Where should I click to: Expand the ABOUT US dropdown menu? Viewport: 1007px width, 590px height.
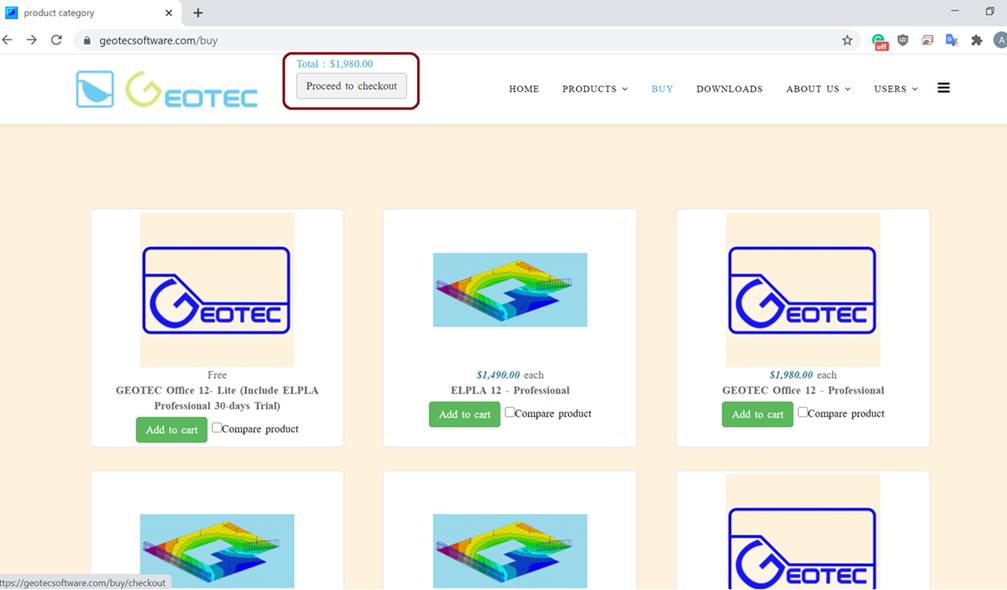pyautogui.click(x=818, y=89)
